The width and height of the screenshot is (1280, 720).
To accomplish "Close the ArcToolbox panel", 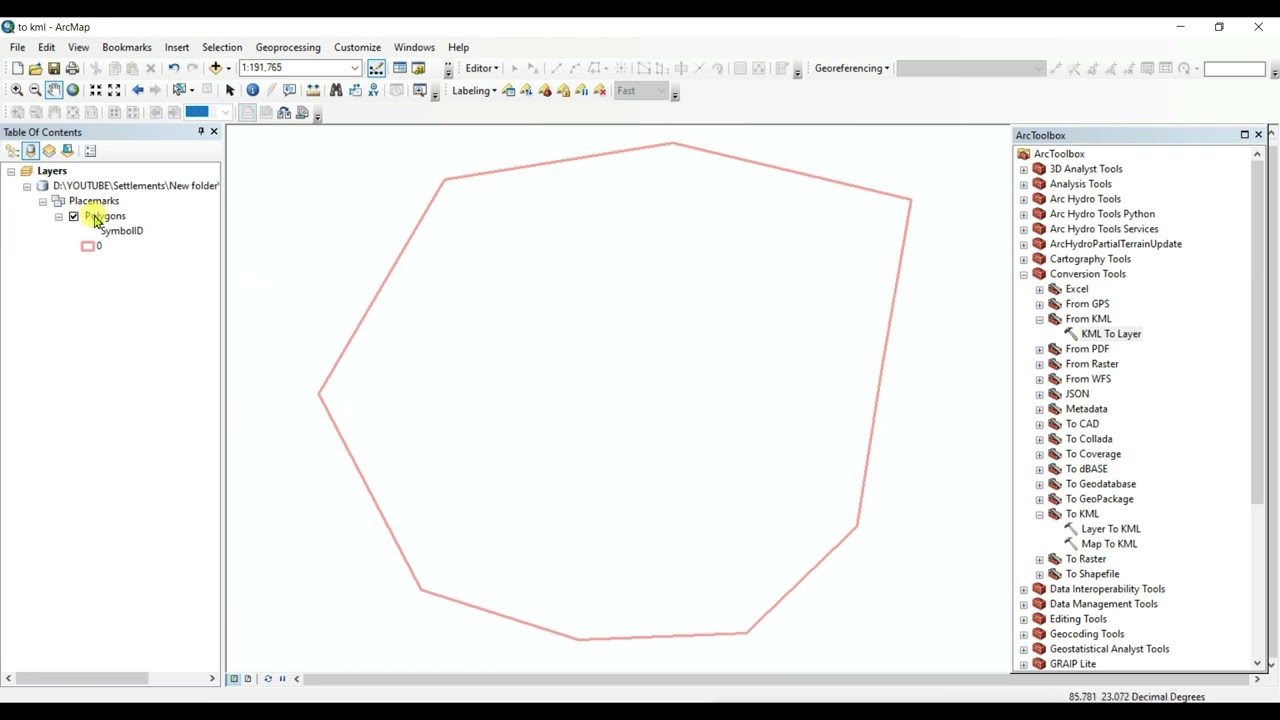I will 1258,135.
